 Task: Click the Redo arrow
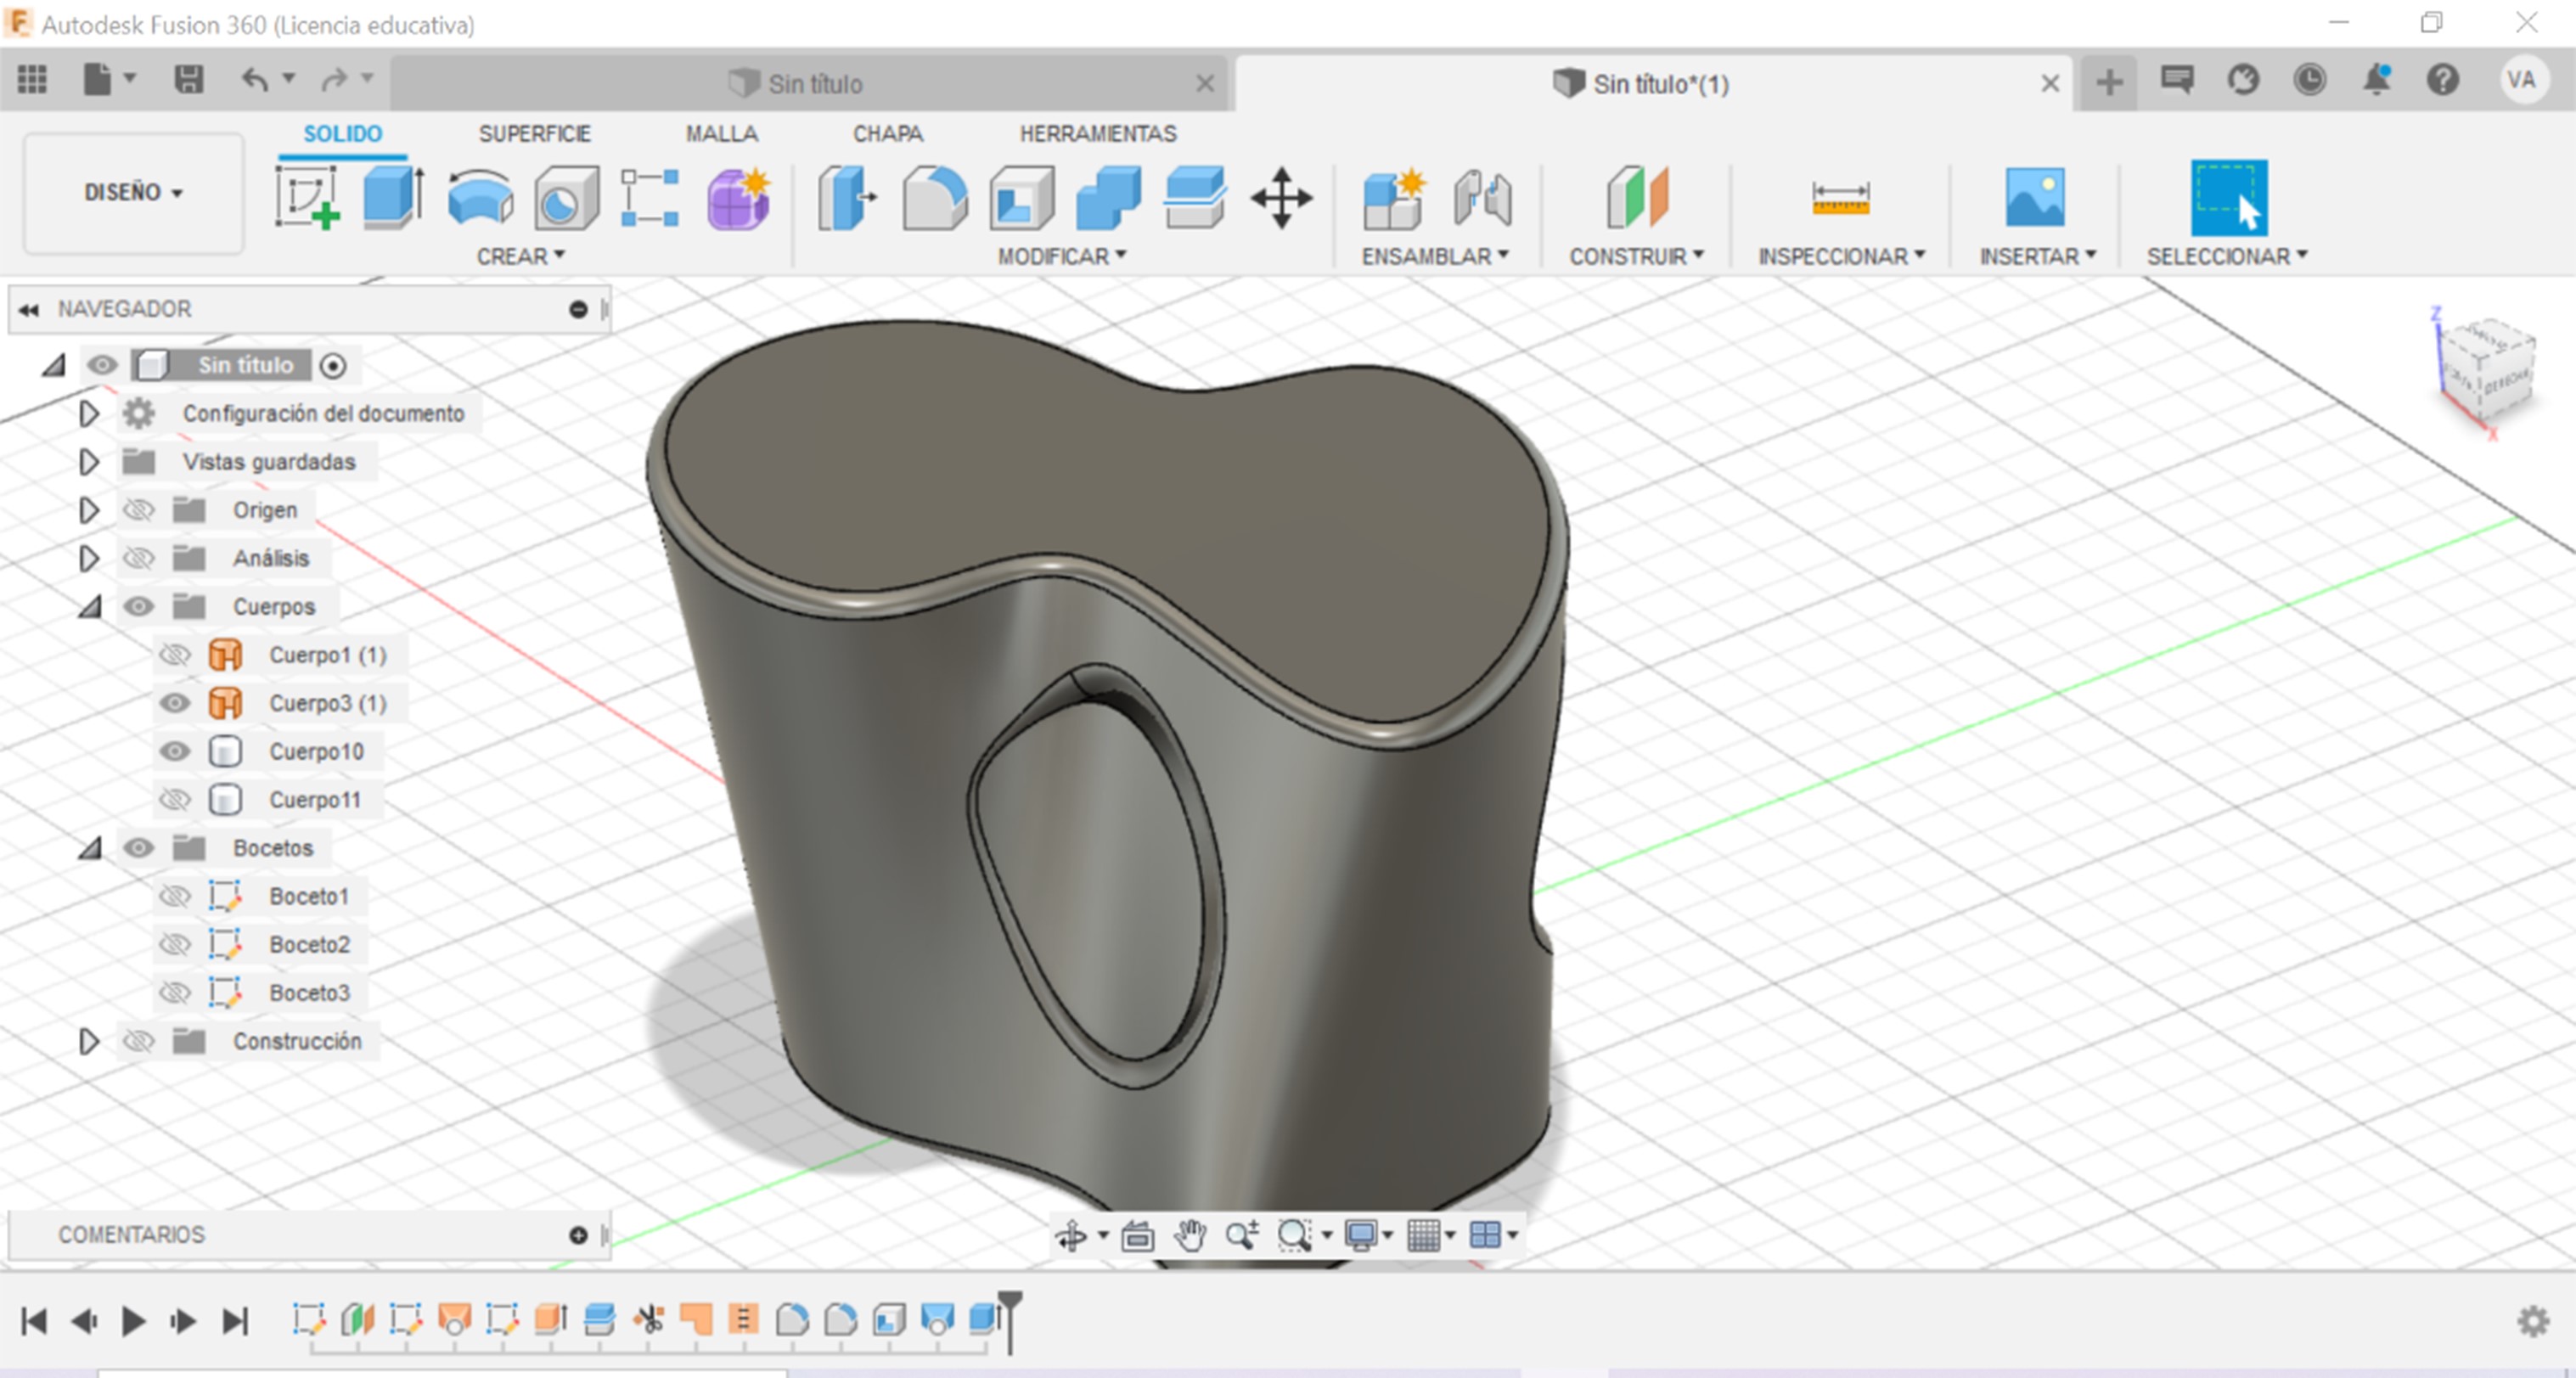(334, 79)
